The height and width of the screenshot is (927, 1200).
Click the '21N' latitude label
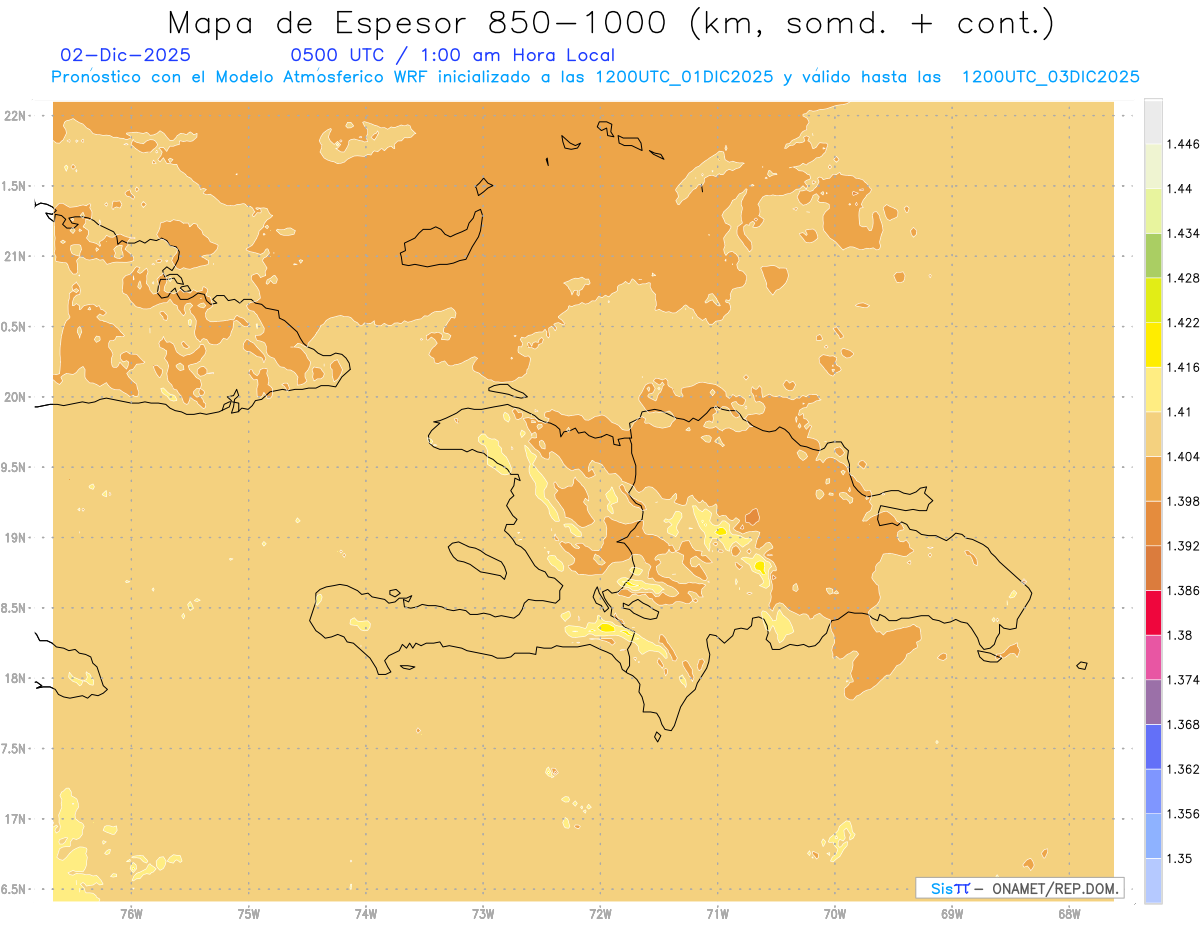tap(15, 256)
